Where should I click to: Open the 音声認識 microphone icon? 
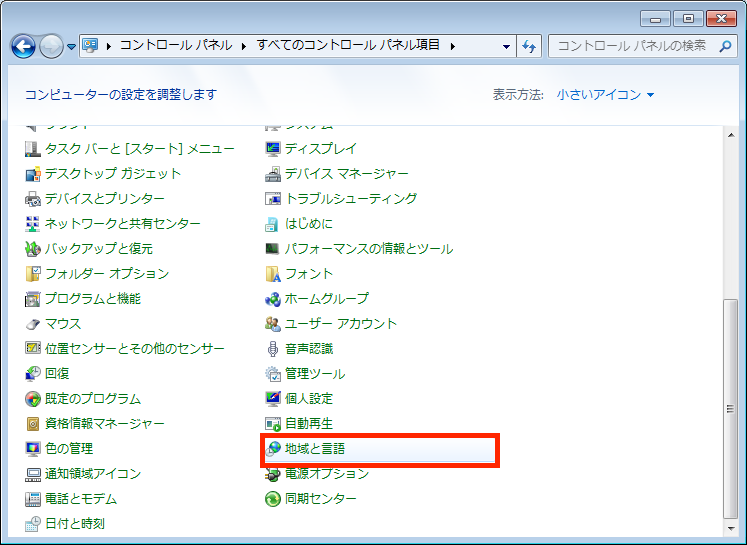point(273,349)
